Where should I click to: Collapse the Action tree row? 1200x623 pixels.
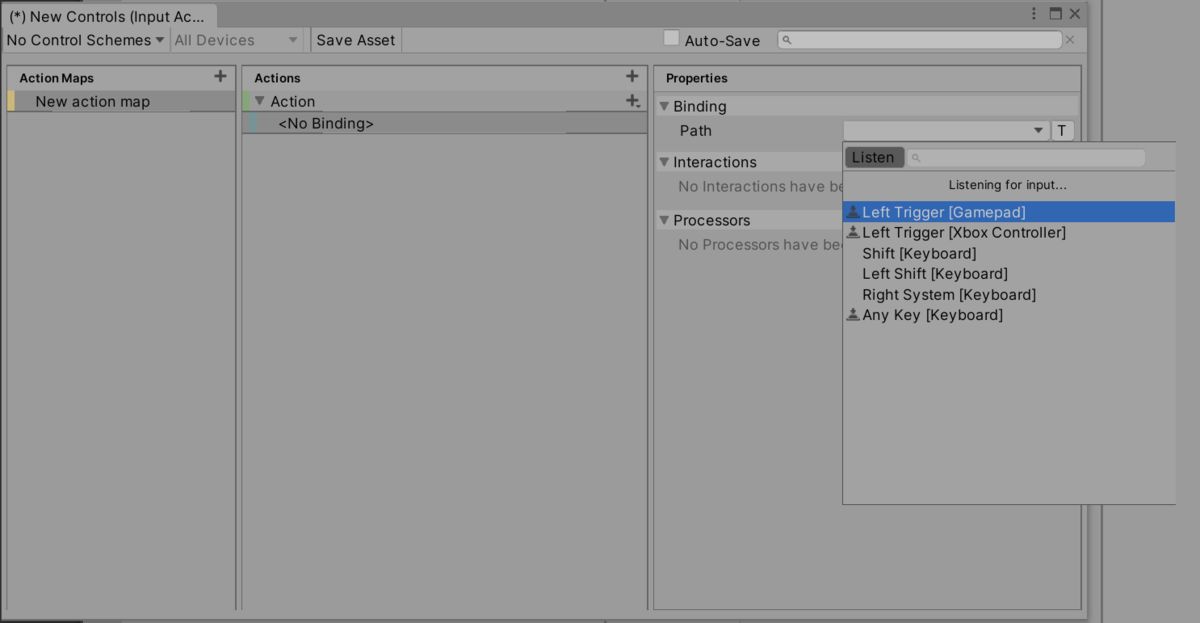[x=260, y=101]
